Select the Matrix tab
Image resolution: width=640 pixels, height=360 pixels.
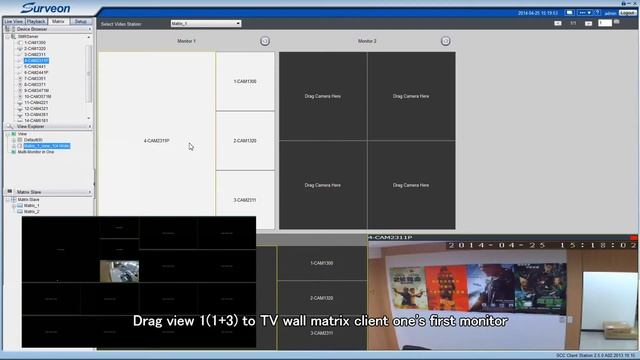coord(58,21)
